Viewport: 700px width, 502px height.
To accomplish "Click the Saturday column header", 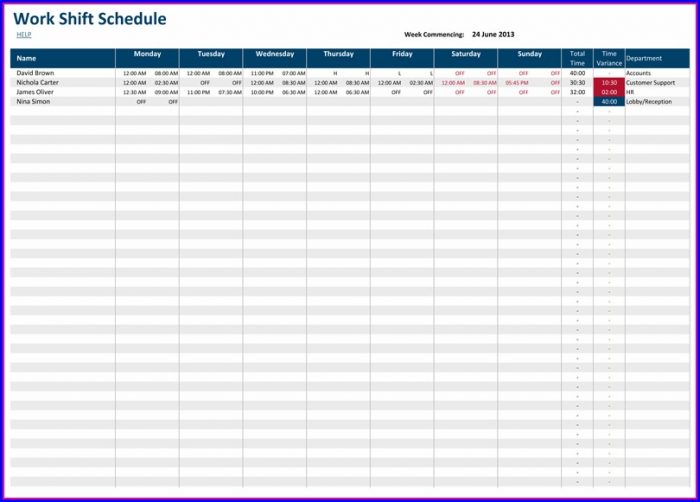I will click(466, 59).
